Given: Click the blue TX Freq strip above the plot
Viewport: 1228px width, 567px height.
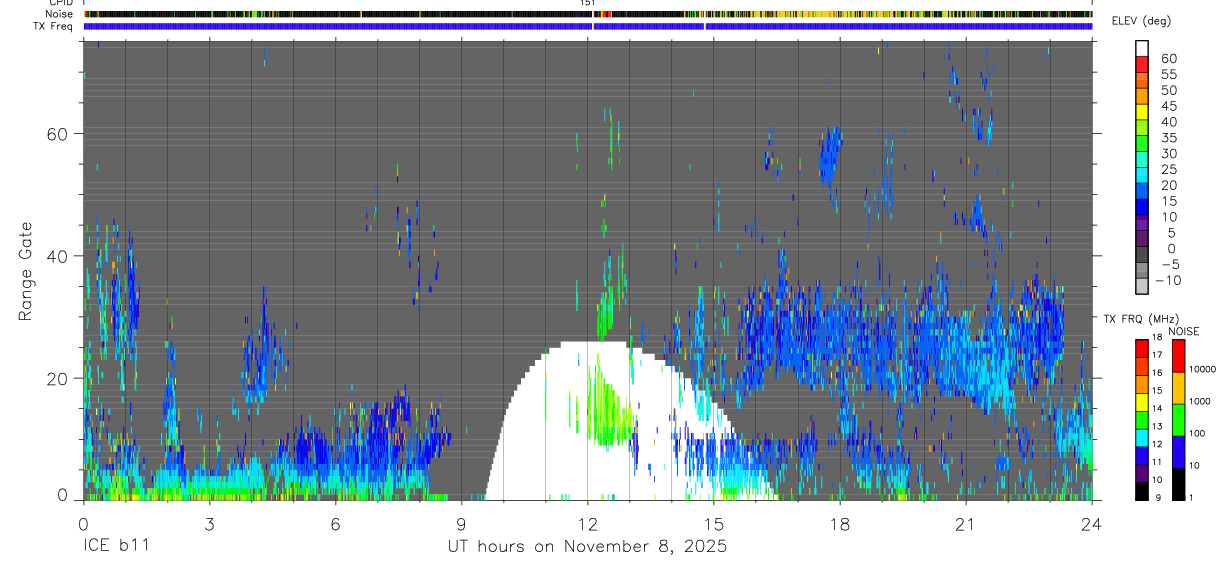Looking at the screenshot, I should 588,26.
